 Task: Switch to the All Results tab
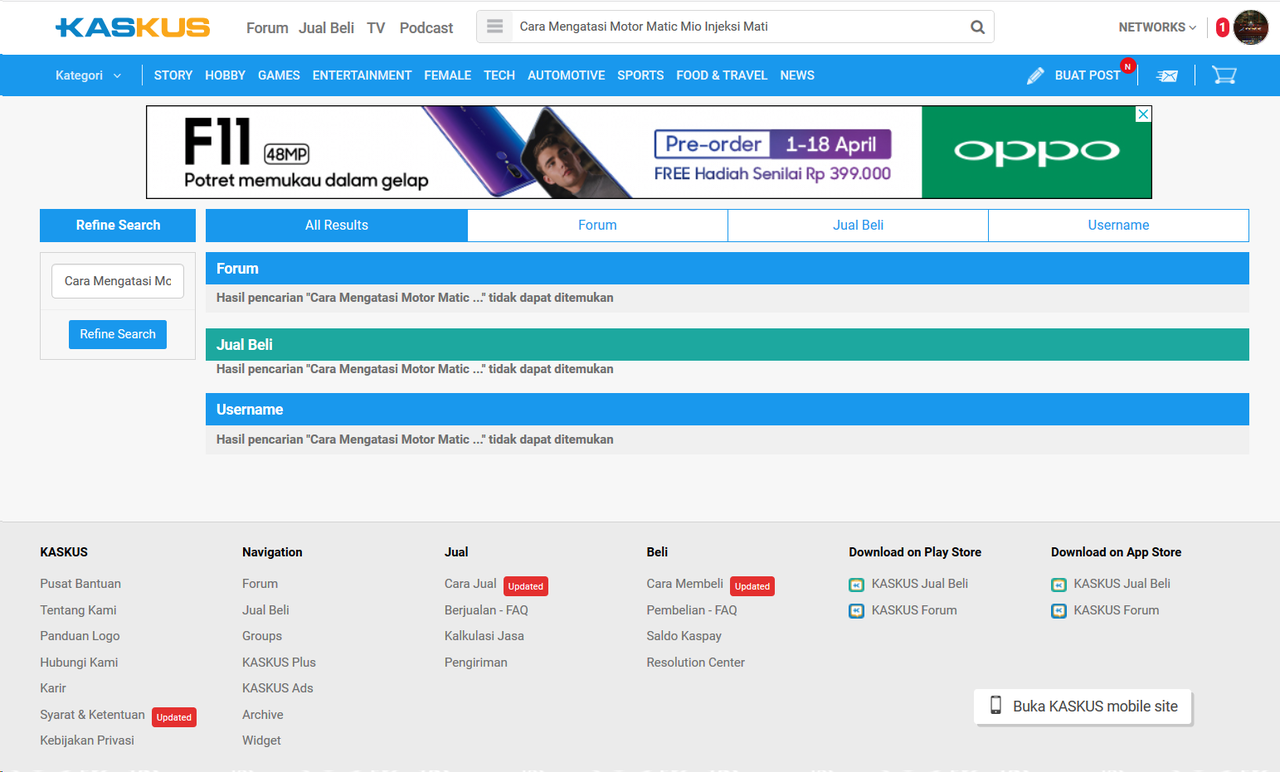tap(336, 225)
